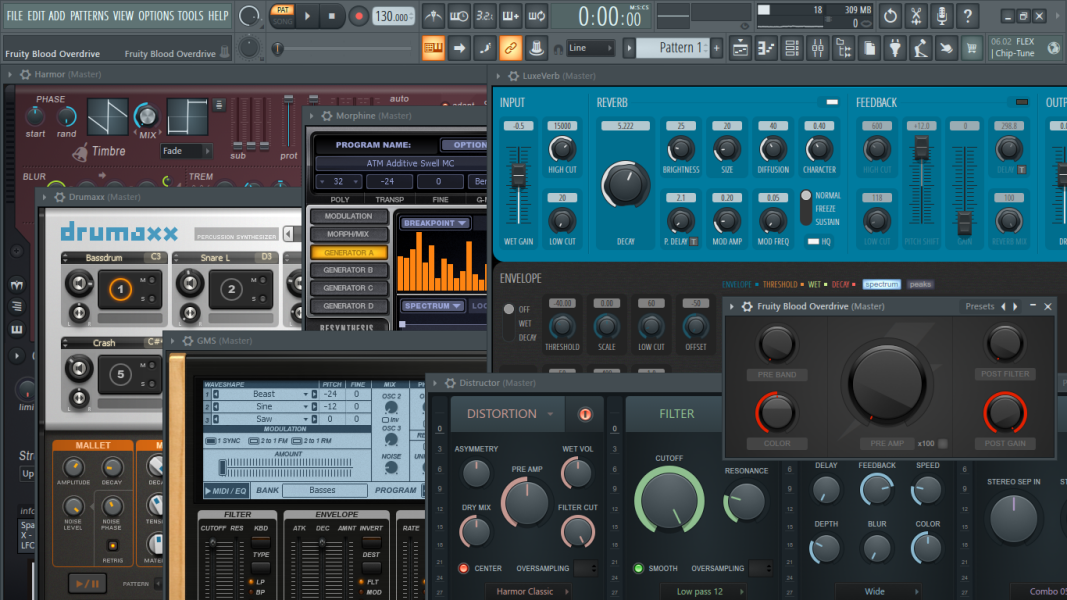
Task: Click the countdown before recording icon
Action: point(485,16)
